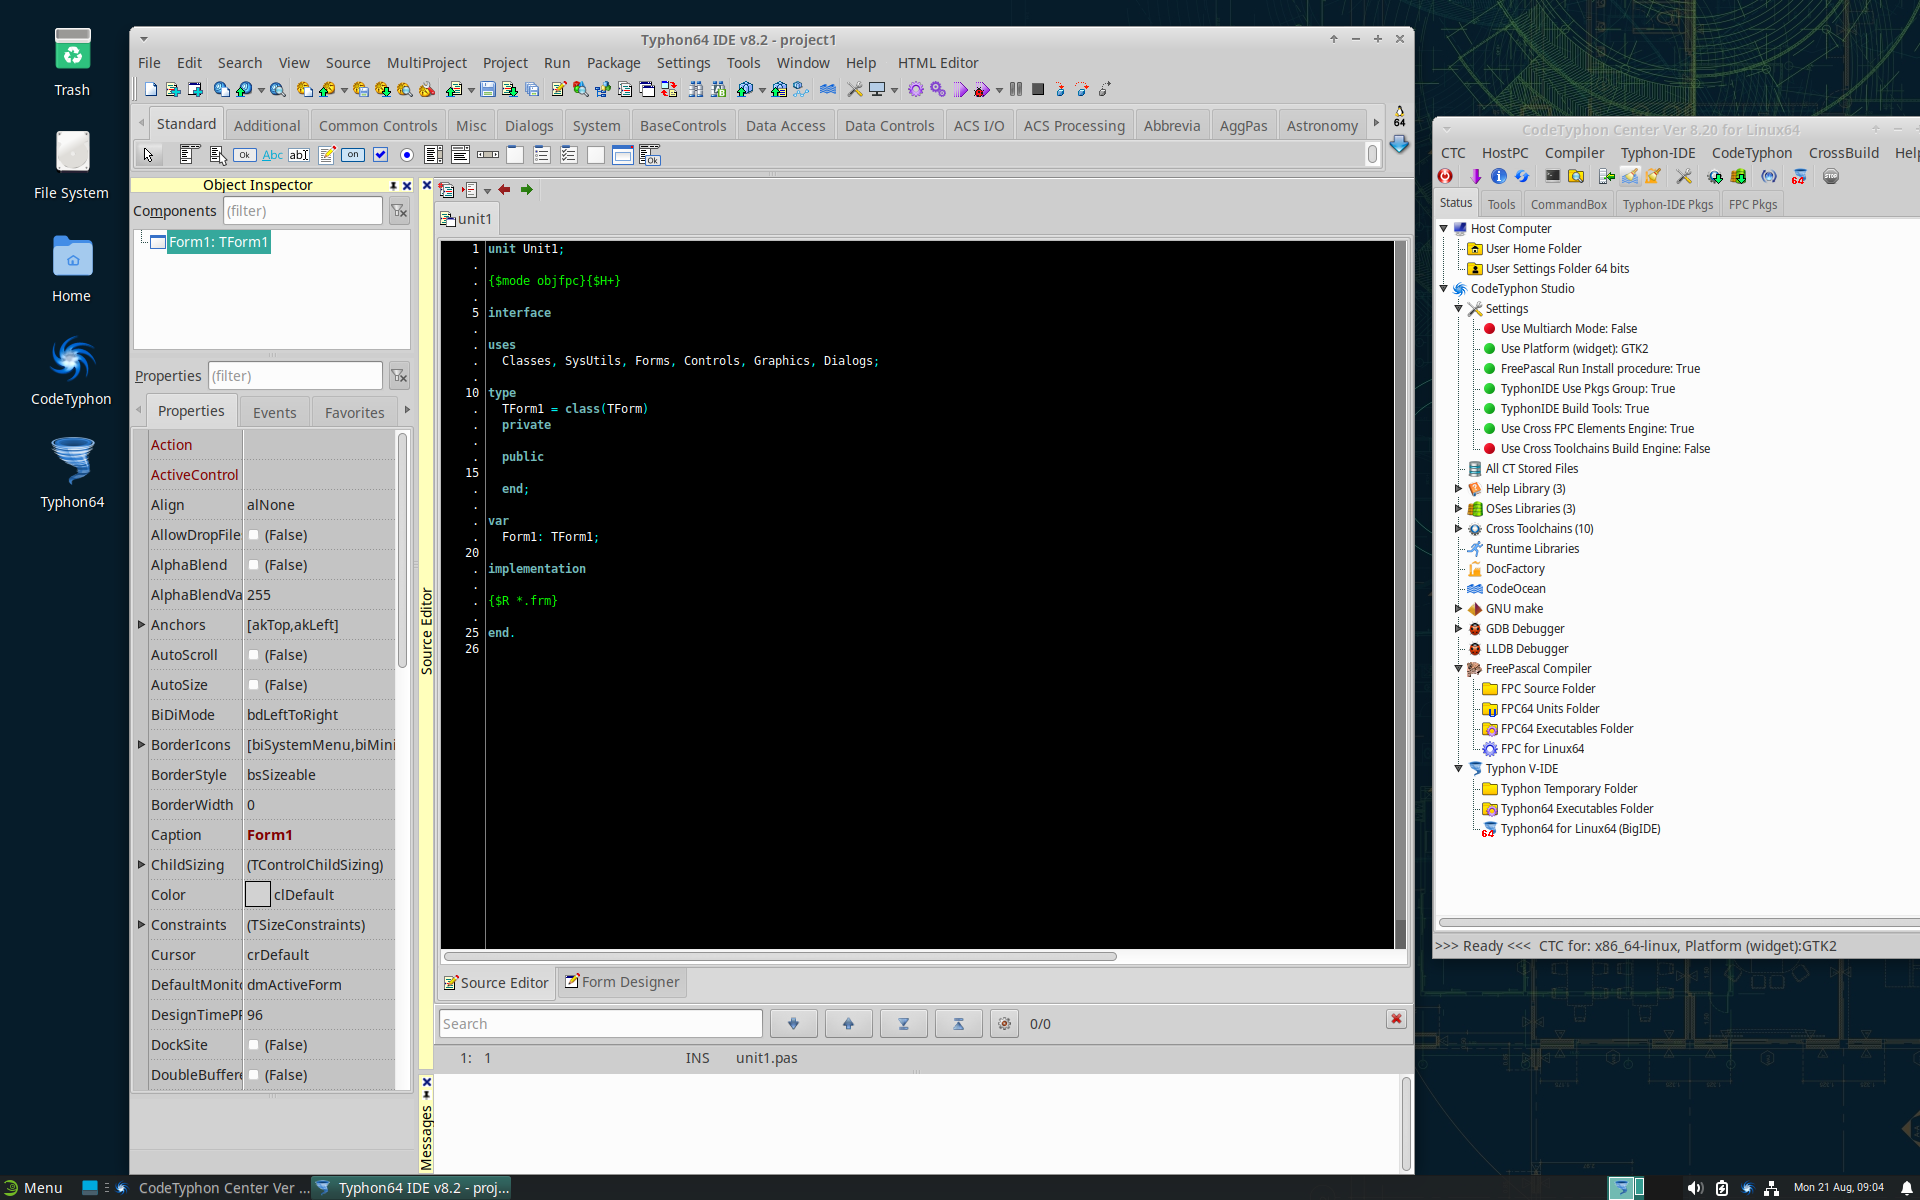Click the wrench and screwdriver options icon in IDE toolbar
Screen dimensions: 1920x1200
pos(855,90)
